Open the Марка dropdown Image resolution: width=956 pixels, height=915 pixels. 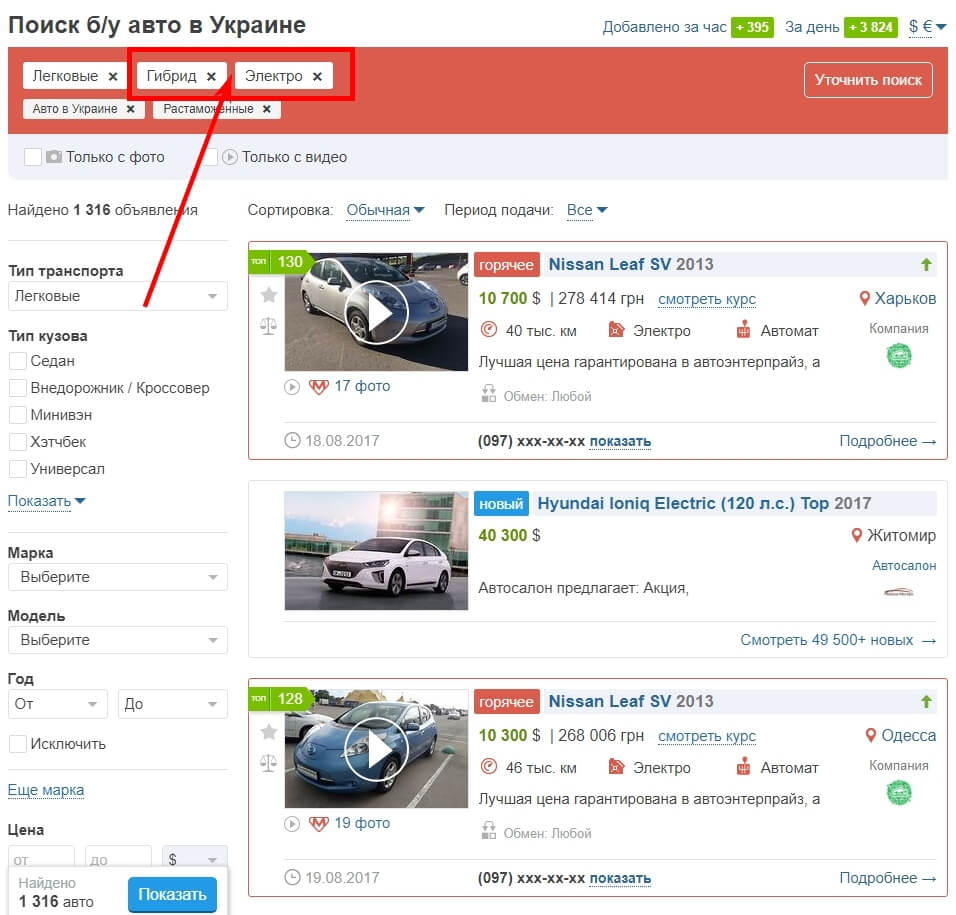[x=118, y=577]
